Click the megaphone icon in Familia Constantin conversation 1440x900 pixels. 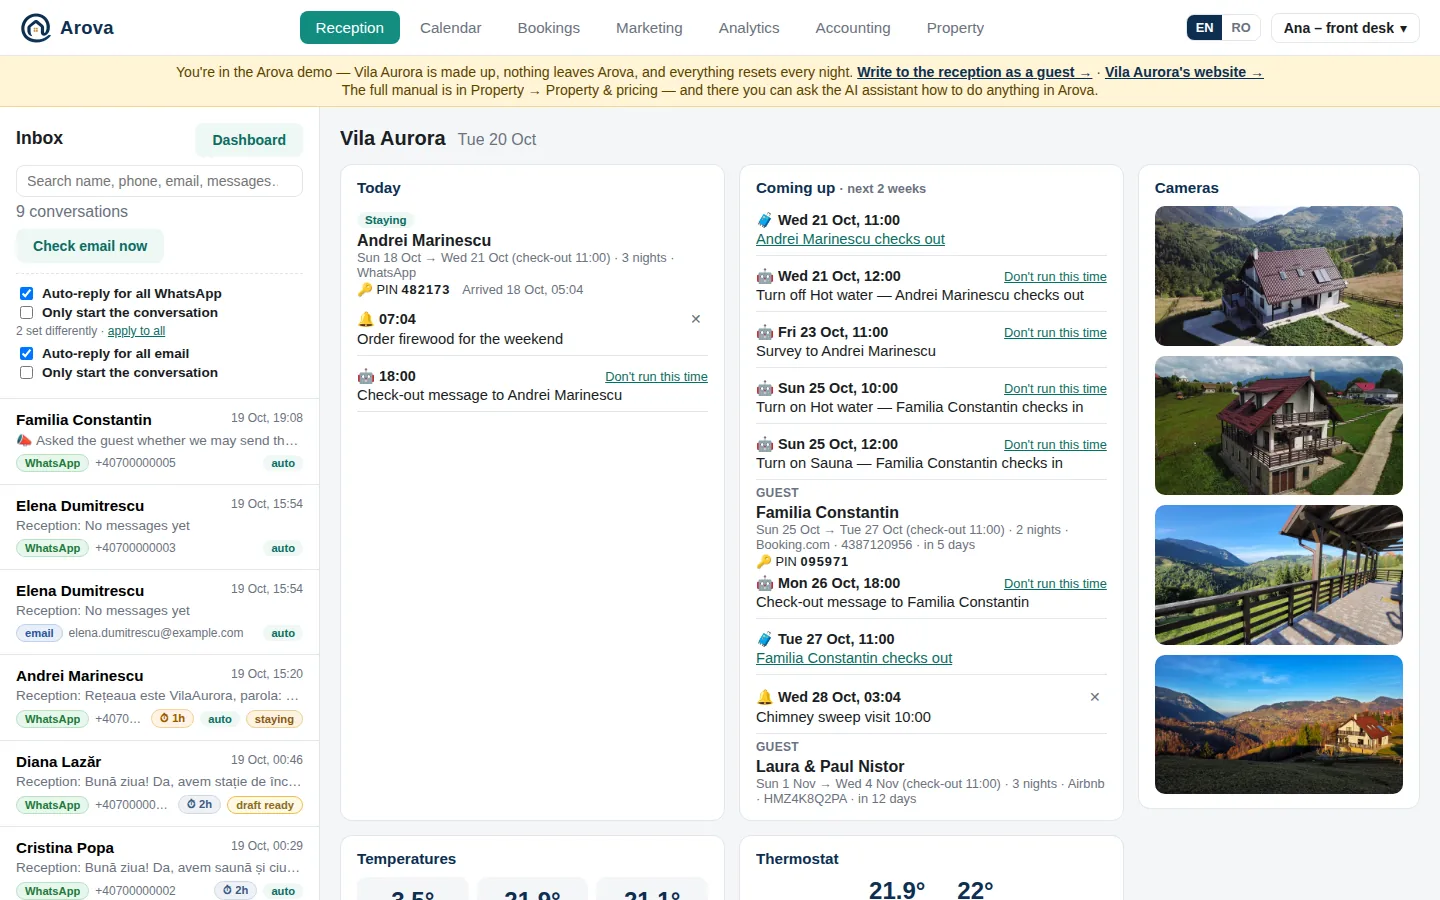(24, 440)
